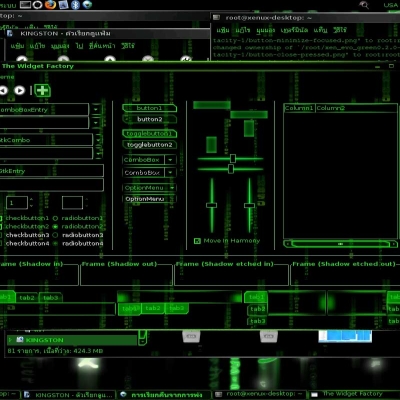The width and height of the screenshot is (400, 400).
Task: Open the first menu in KINGSTON window menubar
Action: (17, 46)
